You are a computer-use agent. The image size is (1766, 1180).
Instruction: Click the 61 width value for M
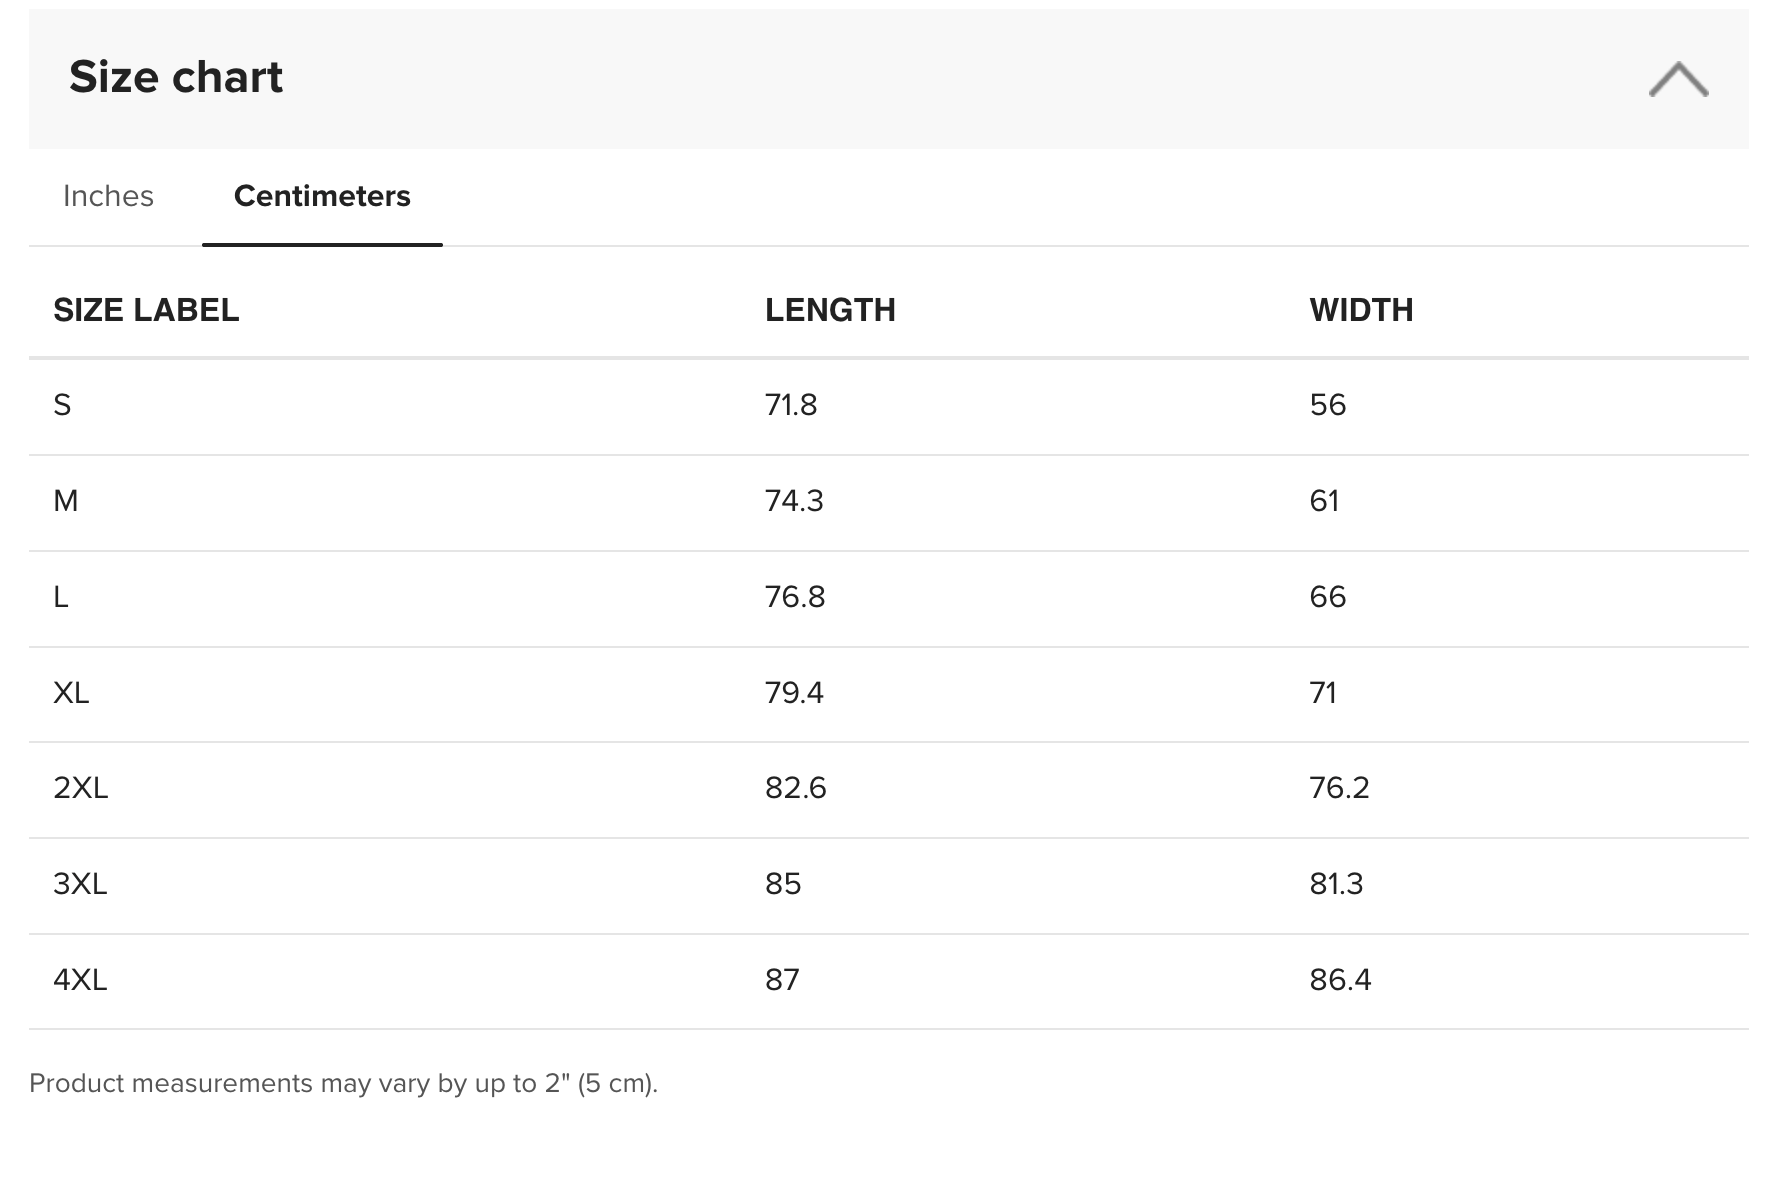(x=1324, y=501)
